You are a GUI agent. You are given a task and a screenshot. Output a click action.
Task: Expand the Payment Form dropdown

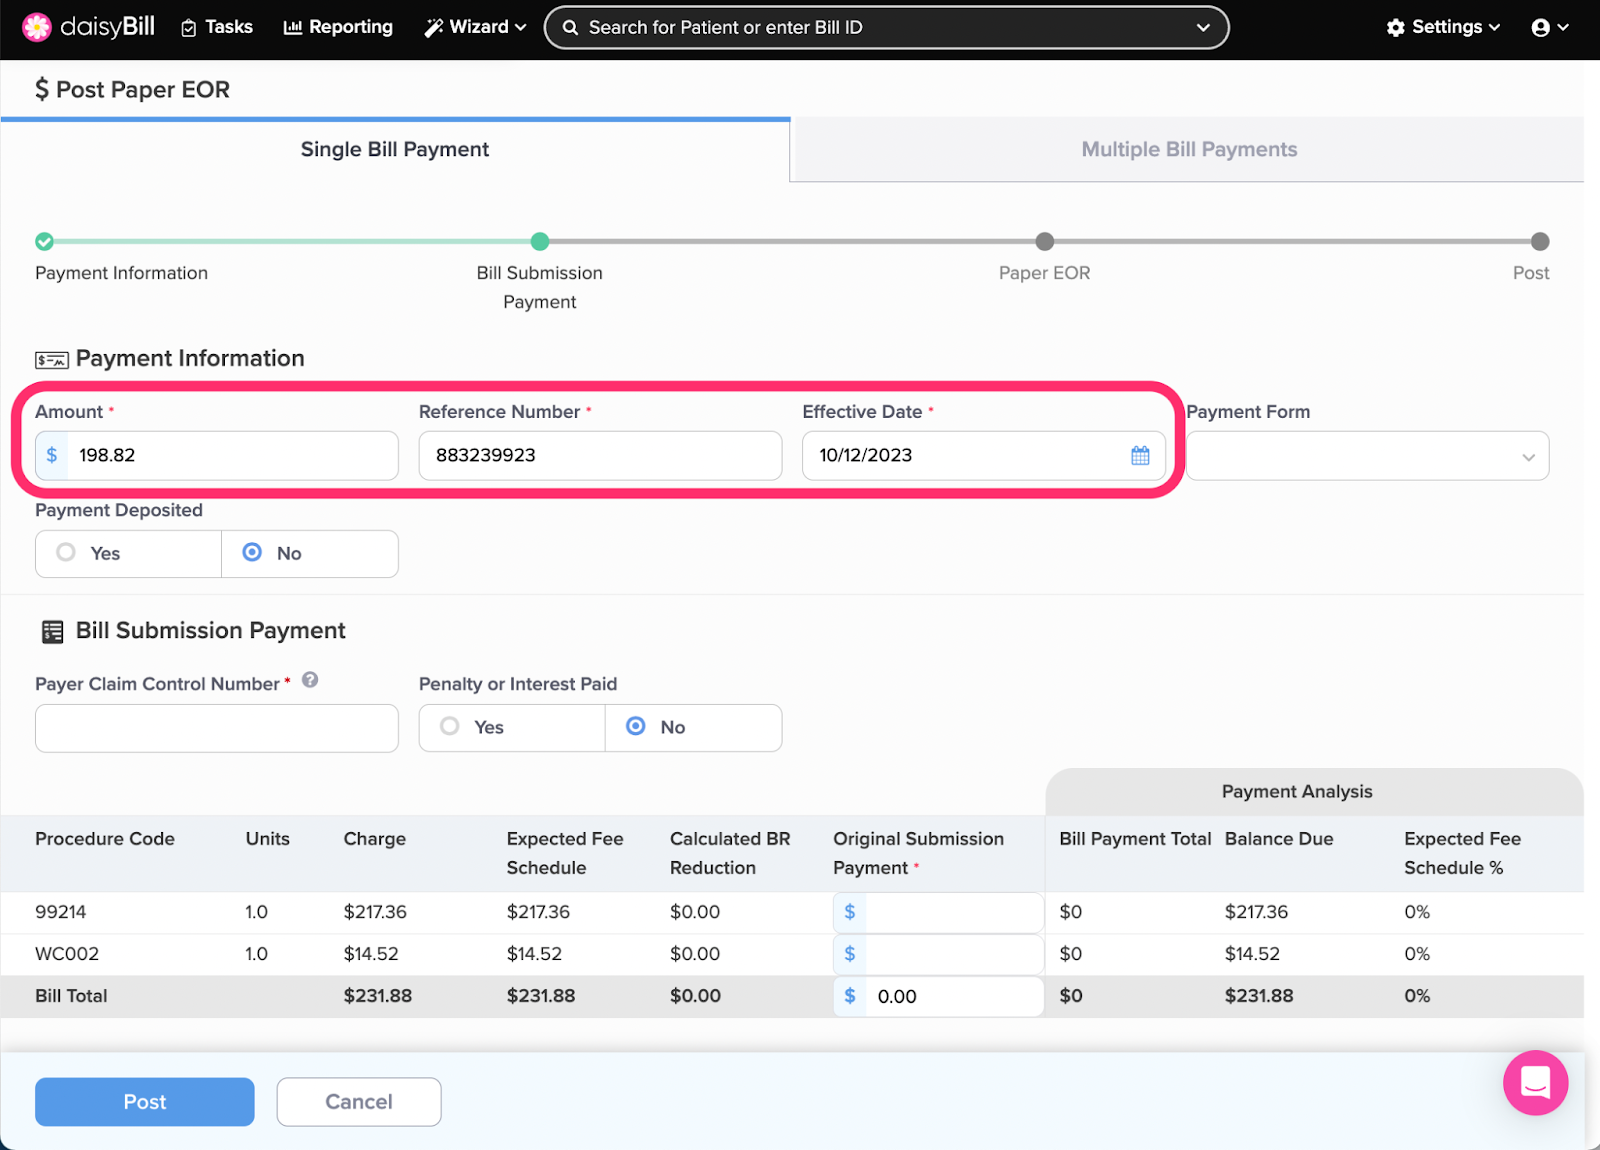click(x=1367, y=456)
